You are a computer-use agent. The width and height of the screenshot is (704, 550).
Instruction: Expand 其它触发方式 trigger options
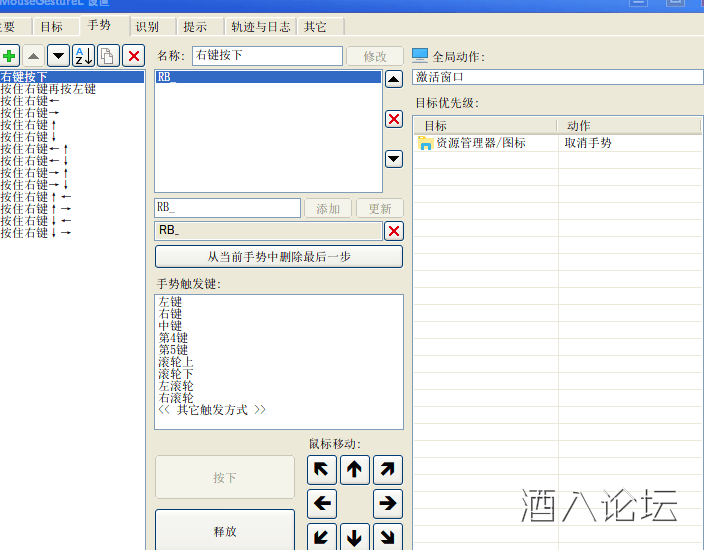tap(212, 410)
